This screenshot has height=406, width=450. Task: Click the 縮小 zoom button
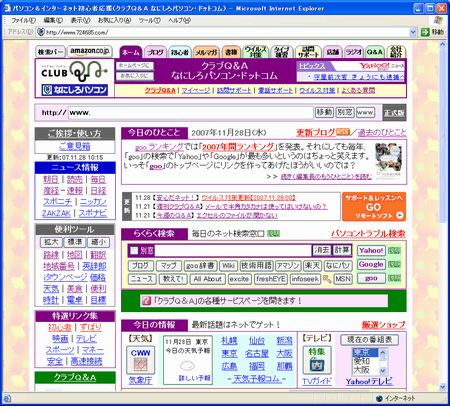98,242
